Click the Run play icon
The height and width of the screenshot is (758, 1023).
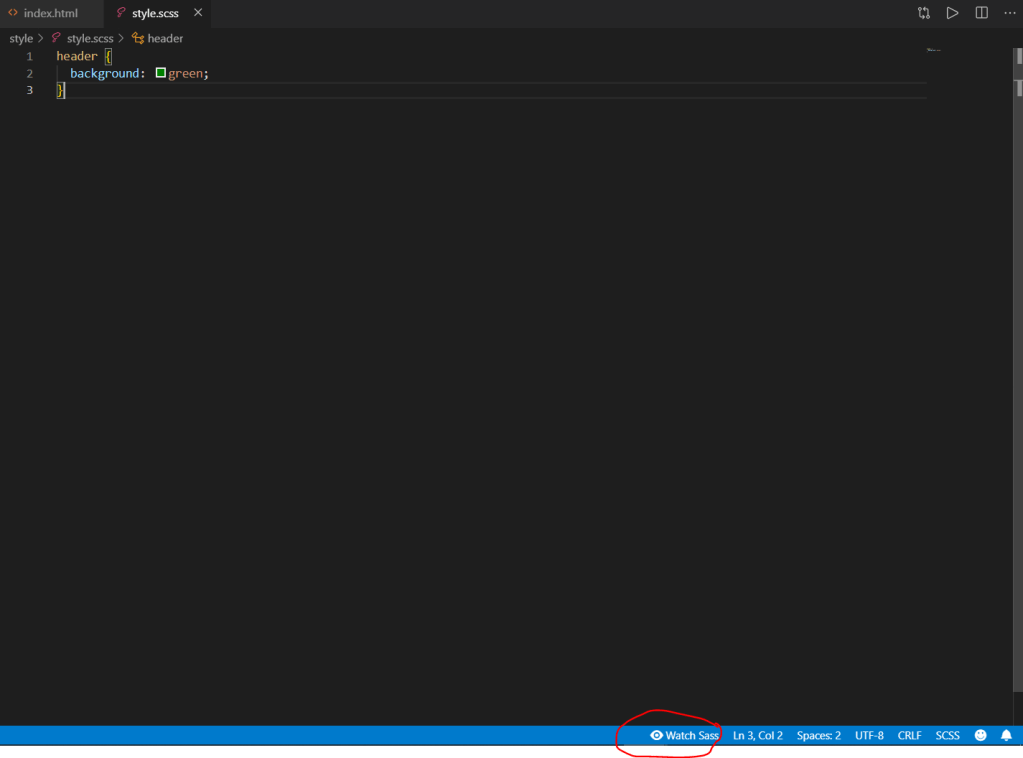[x=952, y=13]
